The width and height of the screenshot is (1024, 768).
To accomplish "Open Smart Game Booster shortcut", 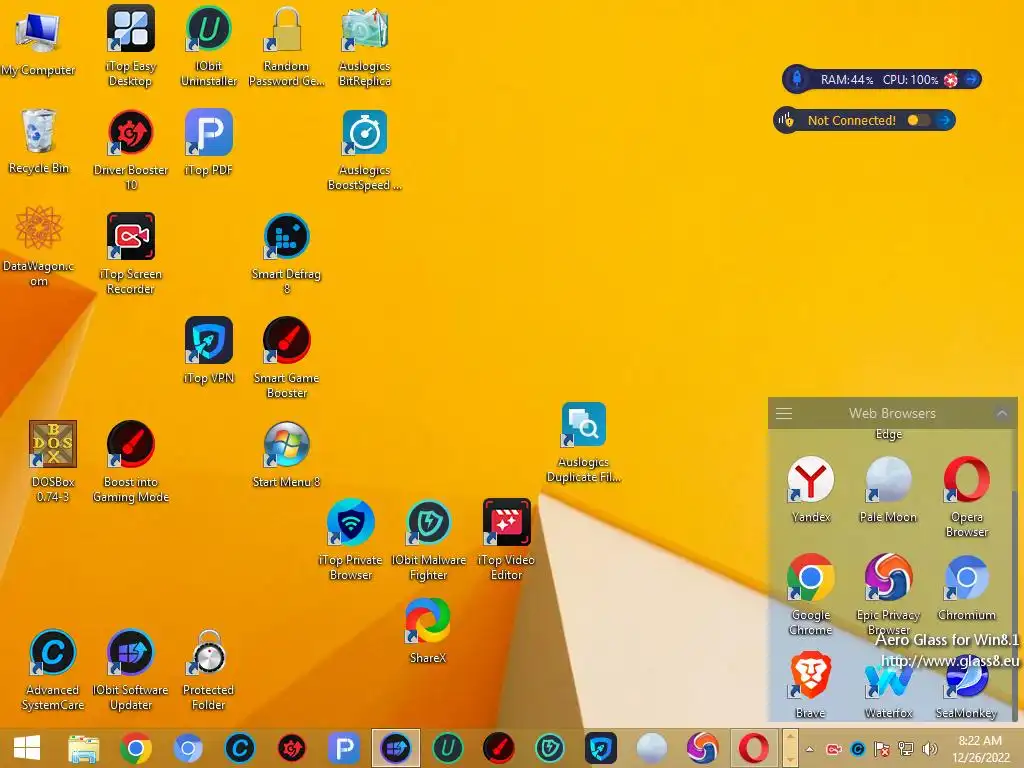I will click(286, 357).
